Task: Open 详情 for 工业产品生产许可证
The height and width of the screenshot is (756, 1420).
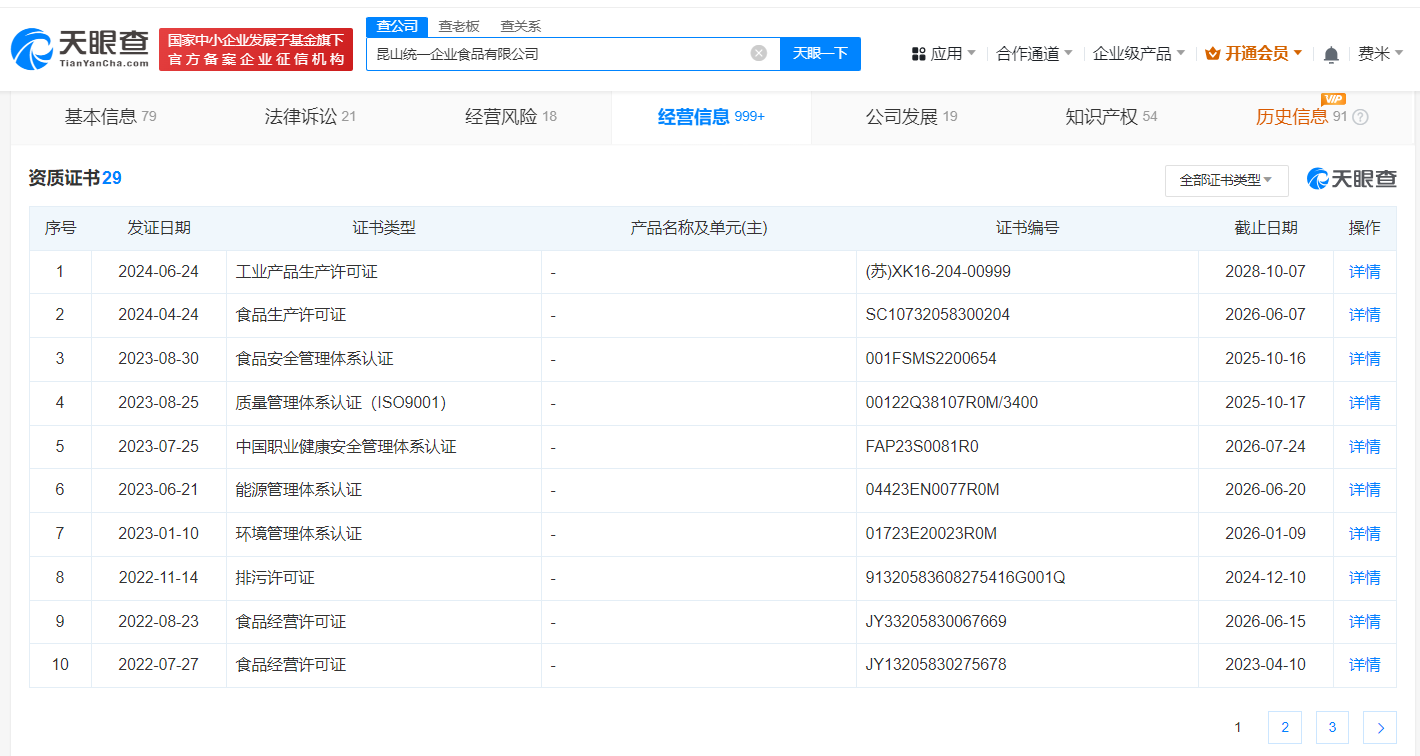Action: click(x=1364, y=272)
